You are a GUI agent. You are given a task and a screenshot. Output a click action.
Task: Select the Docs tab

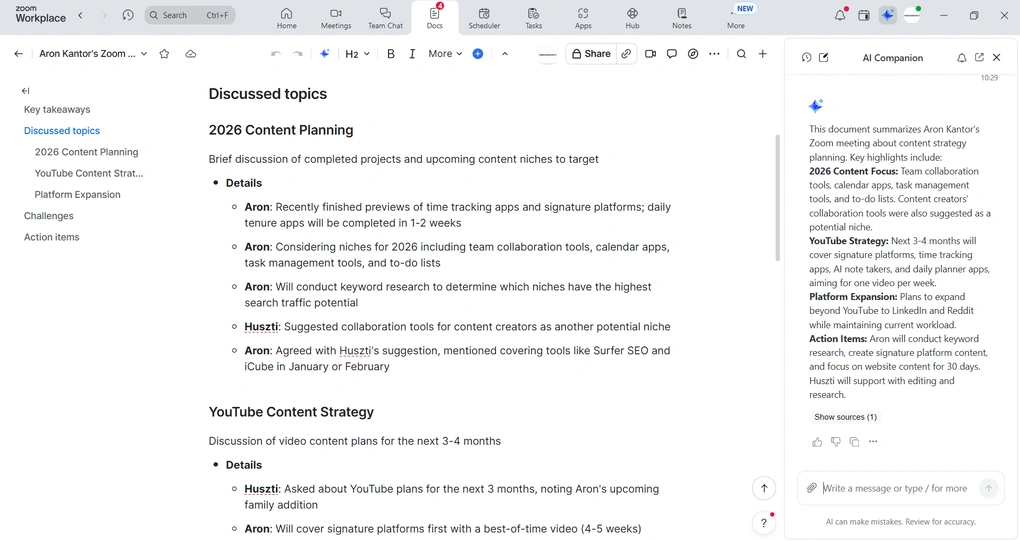point(435,18)
